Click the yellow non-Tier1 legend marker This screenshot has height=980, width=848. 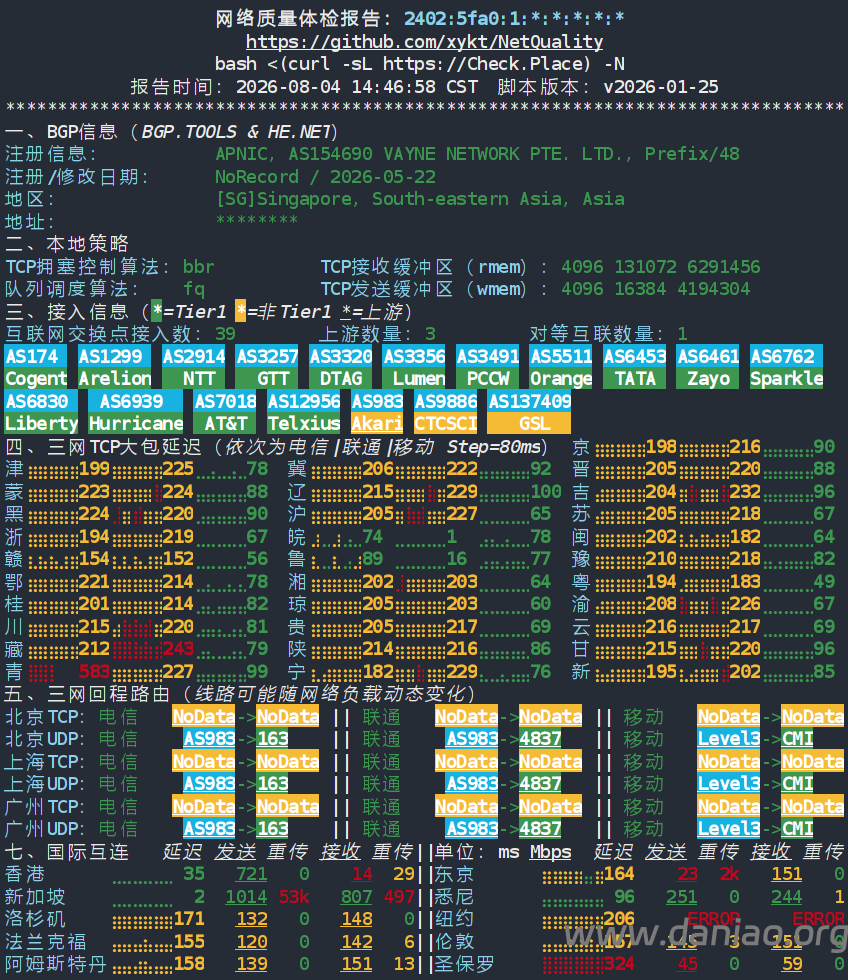click(x=241, y=311)
